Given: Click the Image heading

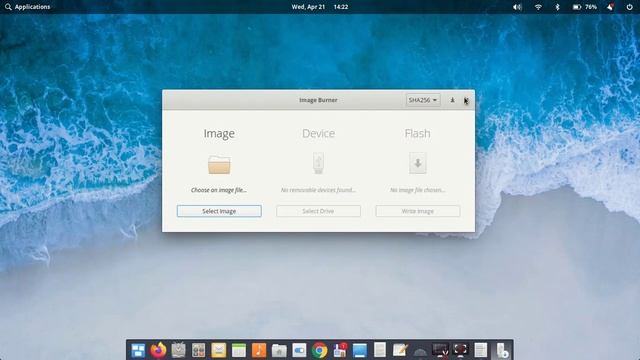Looking at the screenshot, I should point(219,133).
